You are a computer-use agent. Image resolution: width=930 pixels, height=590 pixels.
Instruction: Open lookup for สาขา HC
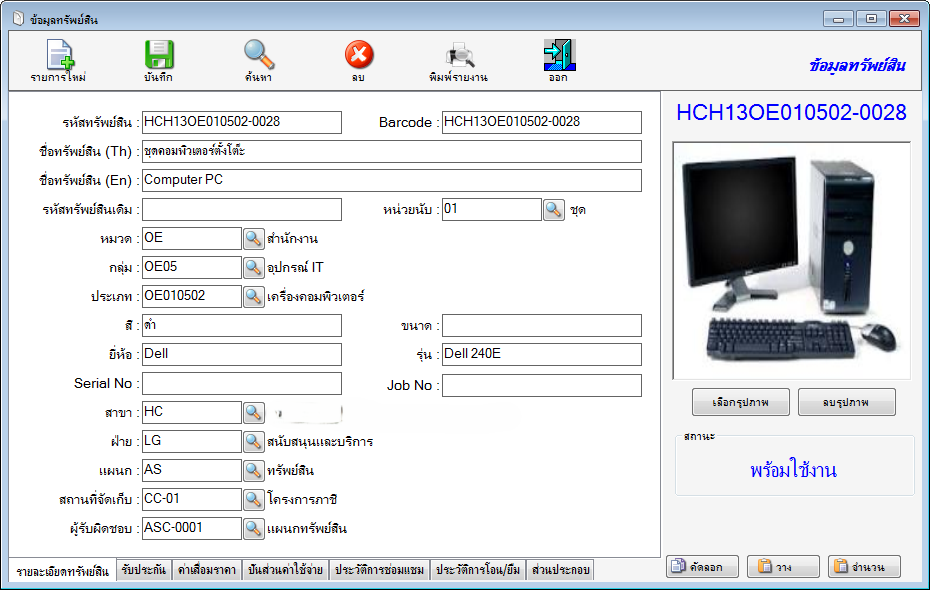tap(253, 412)
